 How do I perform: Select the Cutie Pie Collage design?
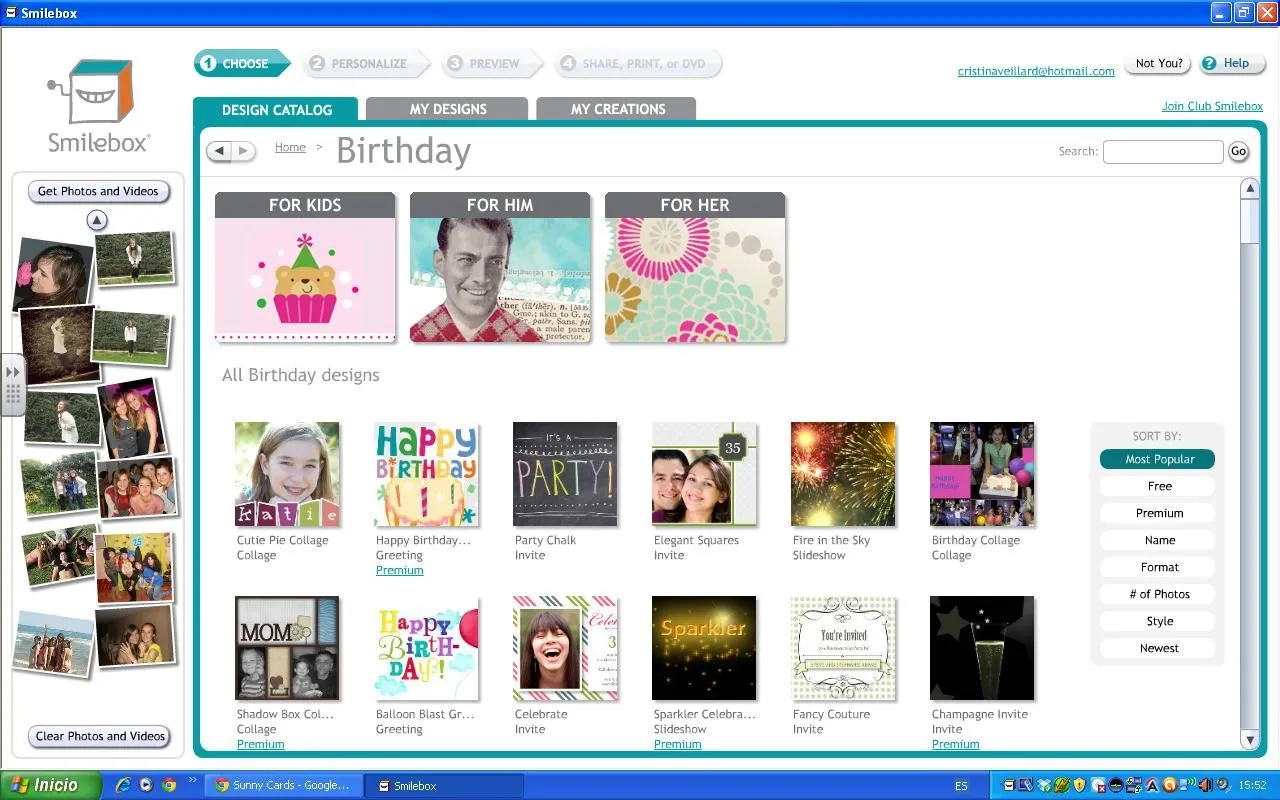287,474
